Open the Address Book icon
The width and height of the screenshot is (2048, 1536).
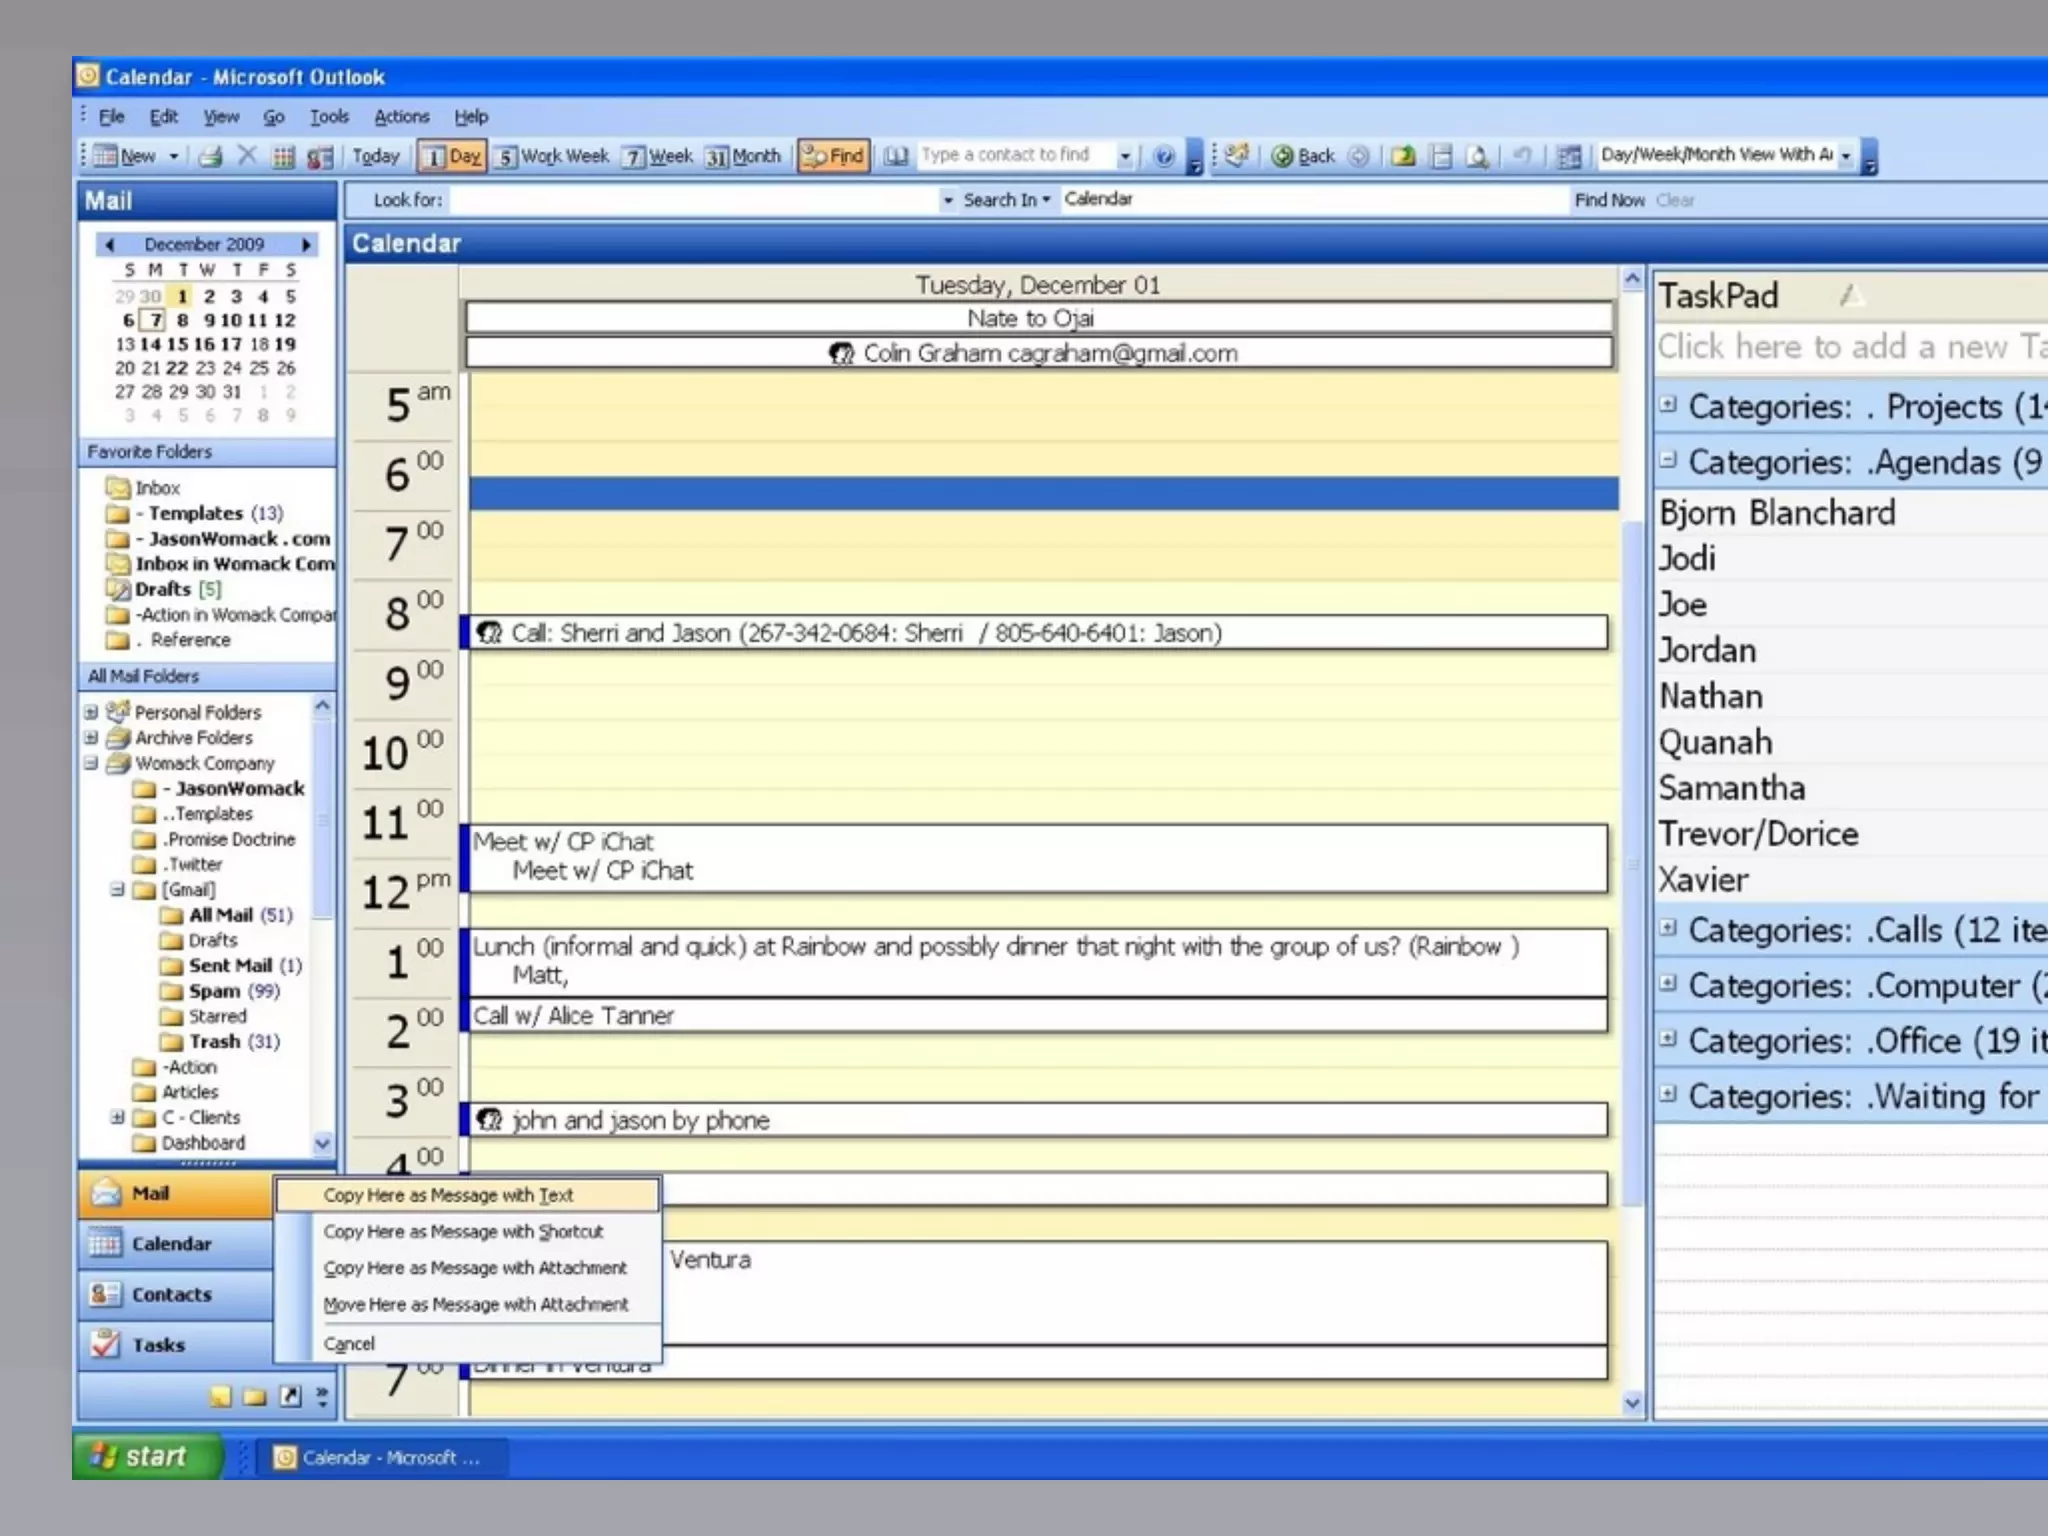896,156
